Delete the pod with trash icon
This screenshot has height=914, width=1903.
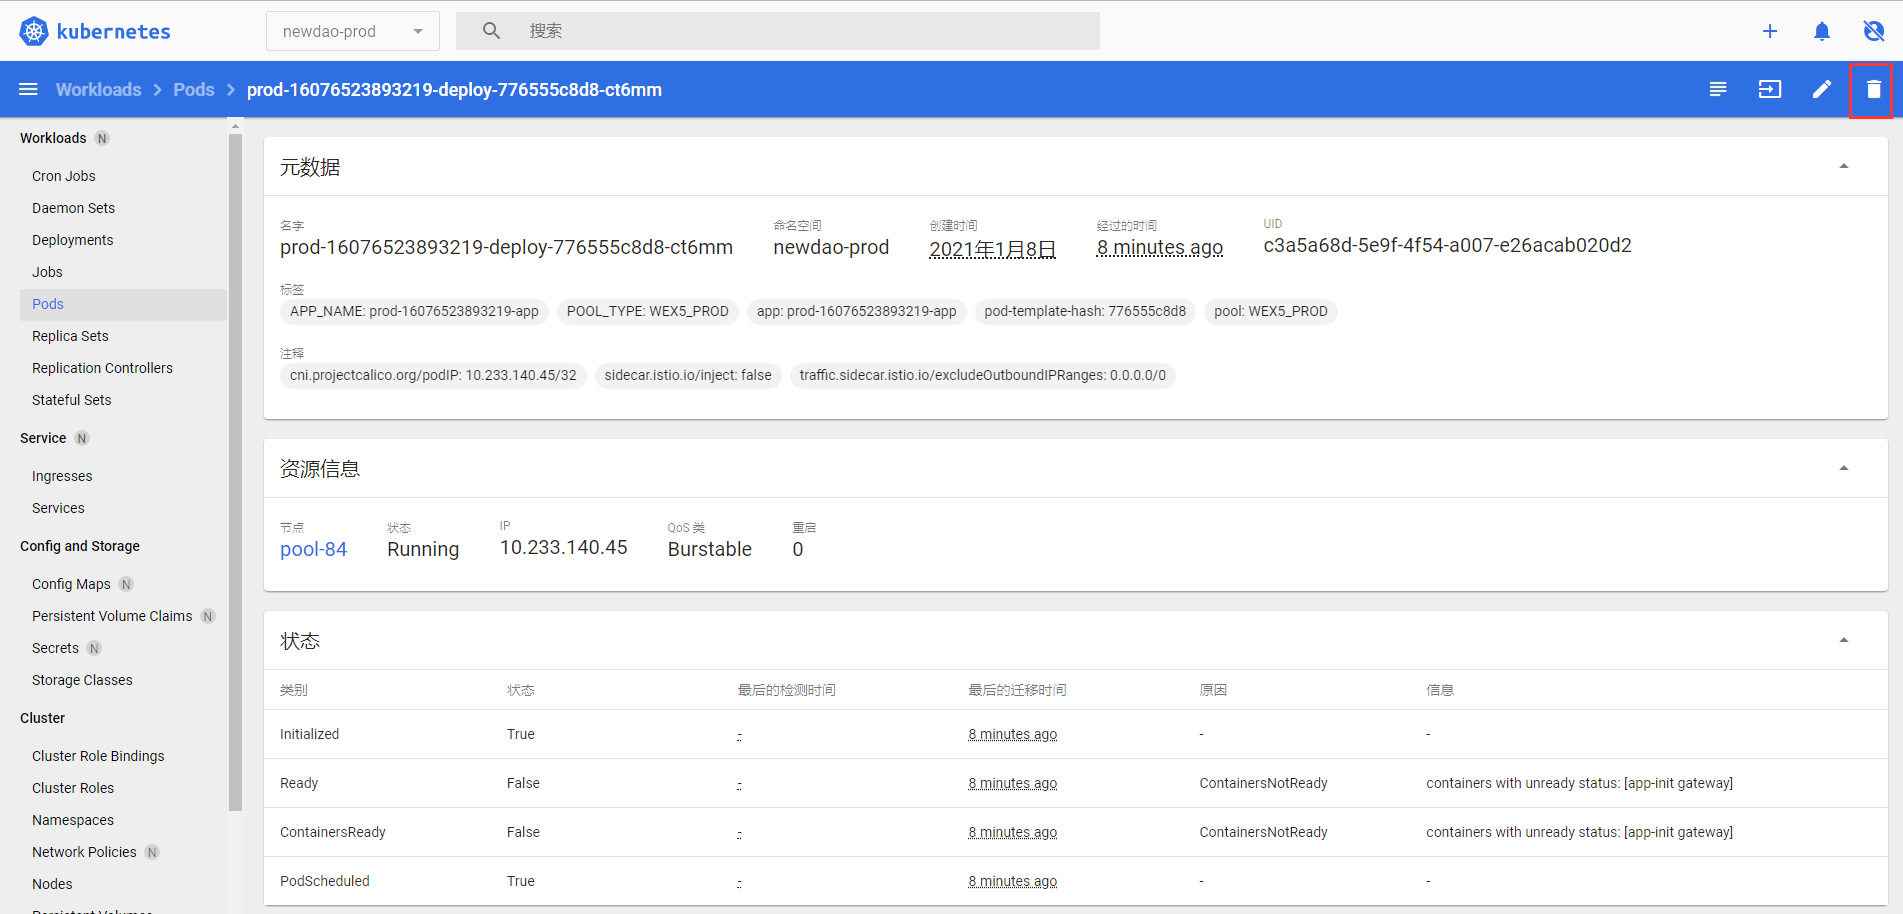coord(1874,89)
